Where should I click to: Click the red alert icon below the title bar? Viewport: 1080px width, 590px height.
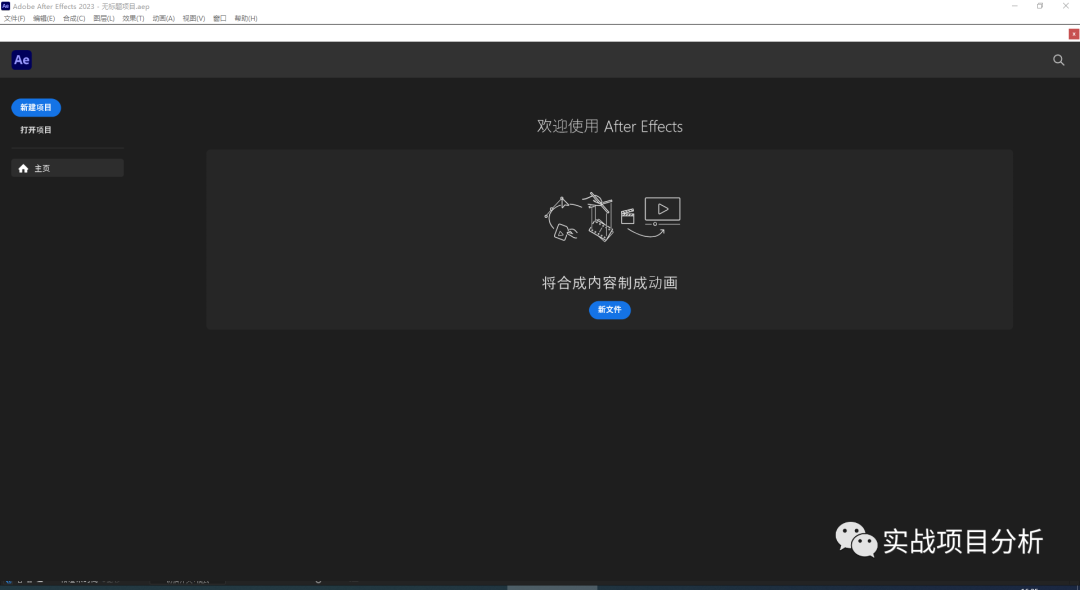1071,33
